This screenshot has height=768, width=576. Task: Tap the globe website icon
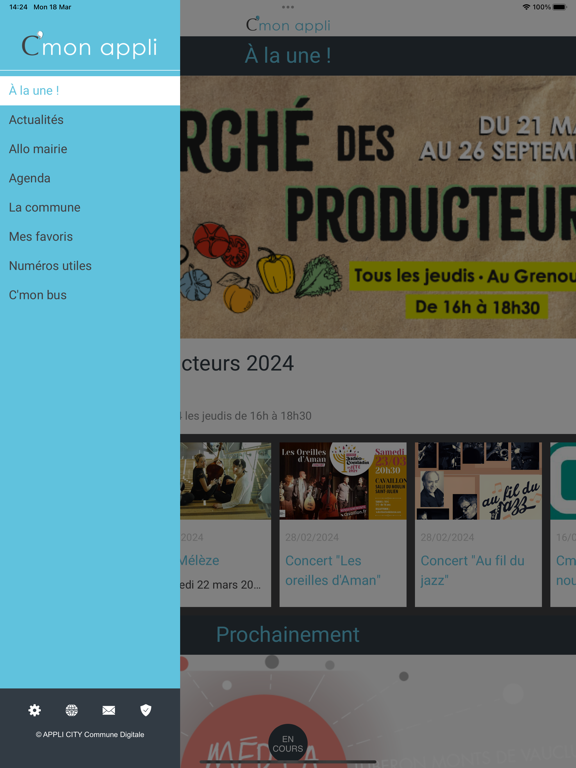(72, 710)
